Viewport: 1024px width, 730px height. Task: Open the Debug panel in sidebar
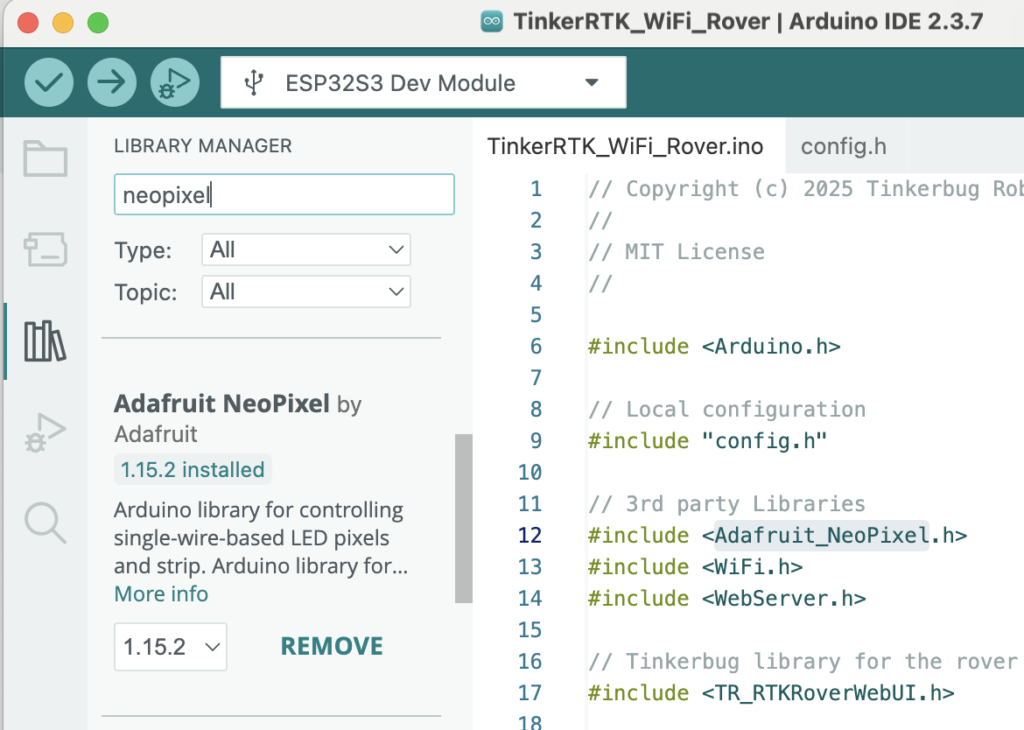click(45, 432)
